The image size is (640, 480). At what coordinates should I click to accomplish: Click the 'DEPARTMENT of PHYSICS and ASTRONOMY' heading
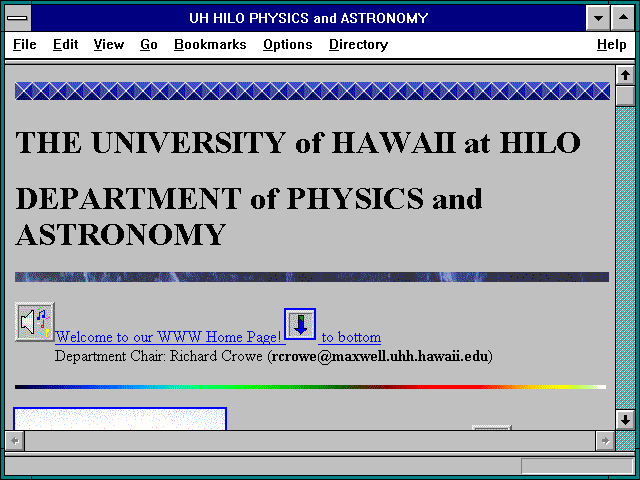coord(249,216)
